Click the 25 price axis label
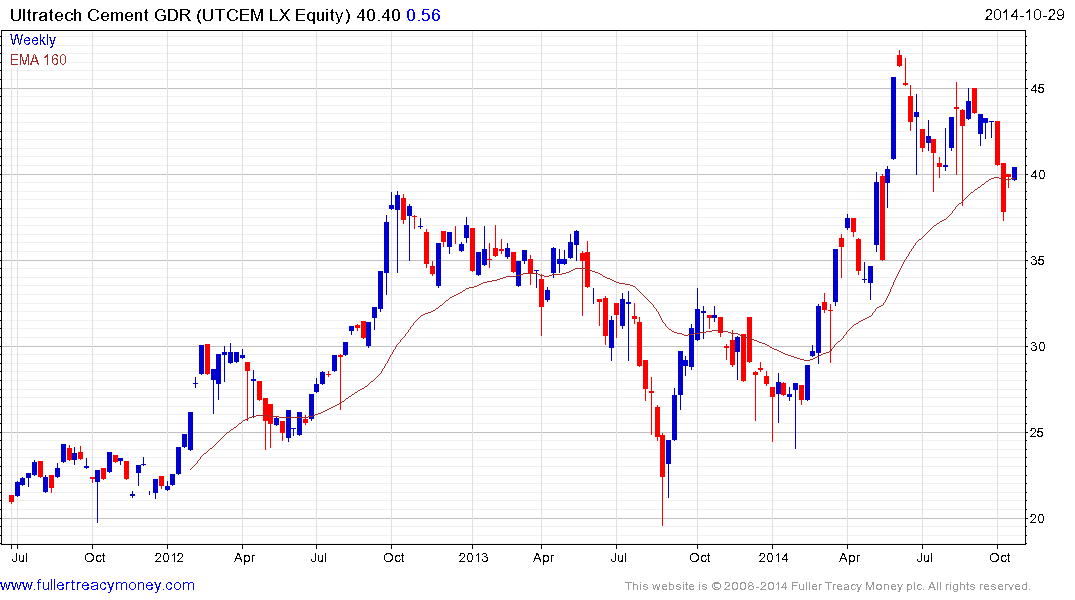This screenshot has height=600, width=1075. click(1038, 432)
